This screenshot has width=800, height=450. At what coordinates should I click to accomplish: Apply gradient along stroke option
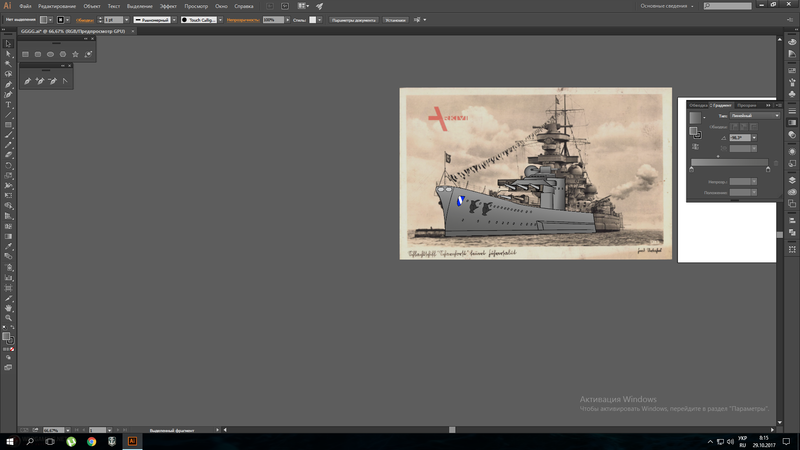744,127
